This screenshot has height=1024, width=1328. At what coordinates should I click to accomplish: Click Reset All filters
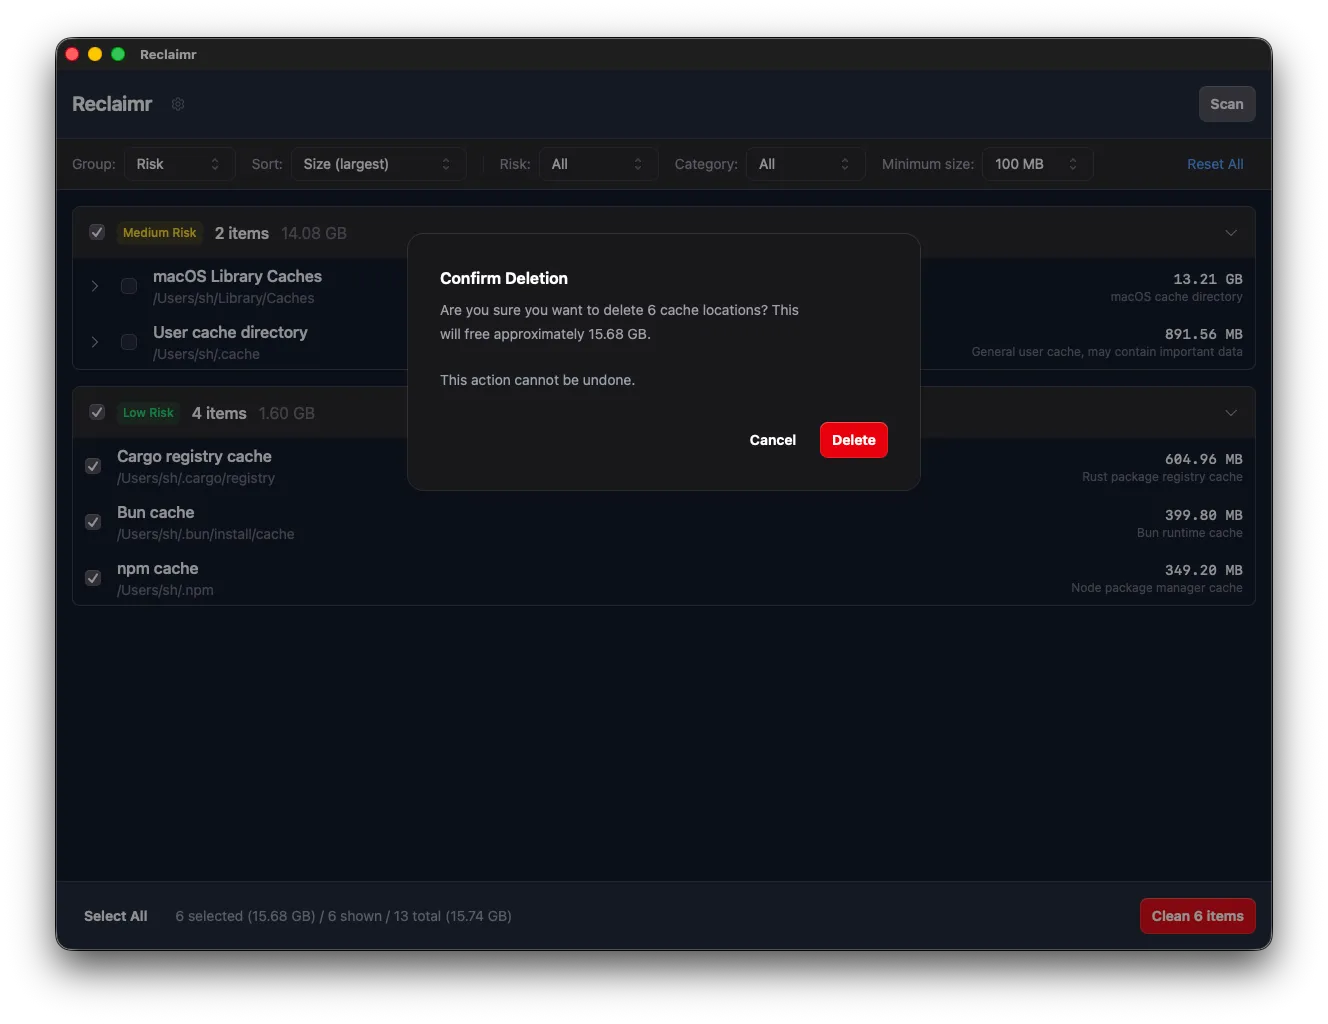[1215, 163]
